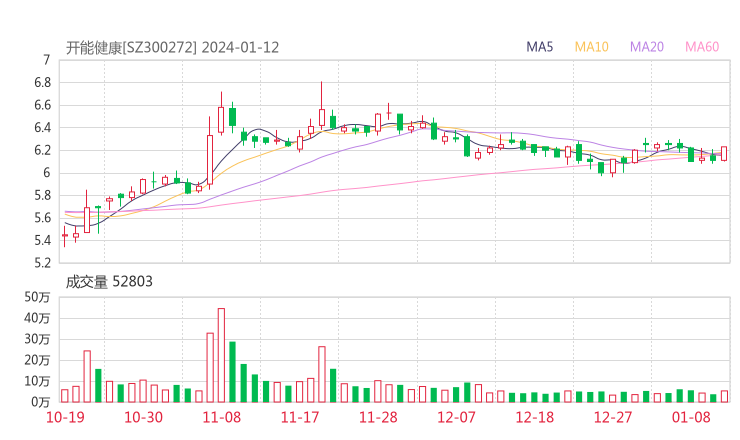
Task: Click the 12-07 date axis label
Action: tap(456, 417)
